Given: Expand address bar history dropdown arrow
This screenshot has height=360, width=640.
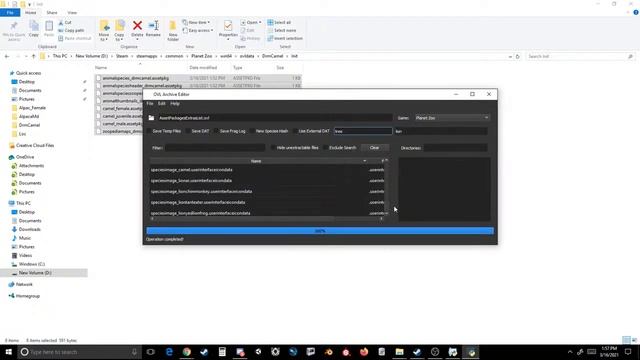Looking at the screenshot, I should tap(510, 56).
